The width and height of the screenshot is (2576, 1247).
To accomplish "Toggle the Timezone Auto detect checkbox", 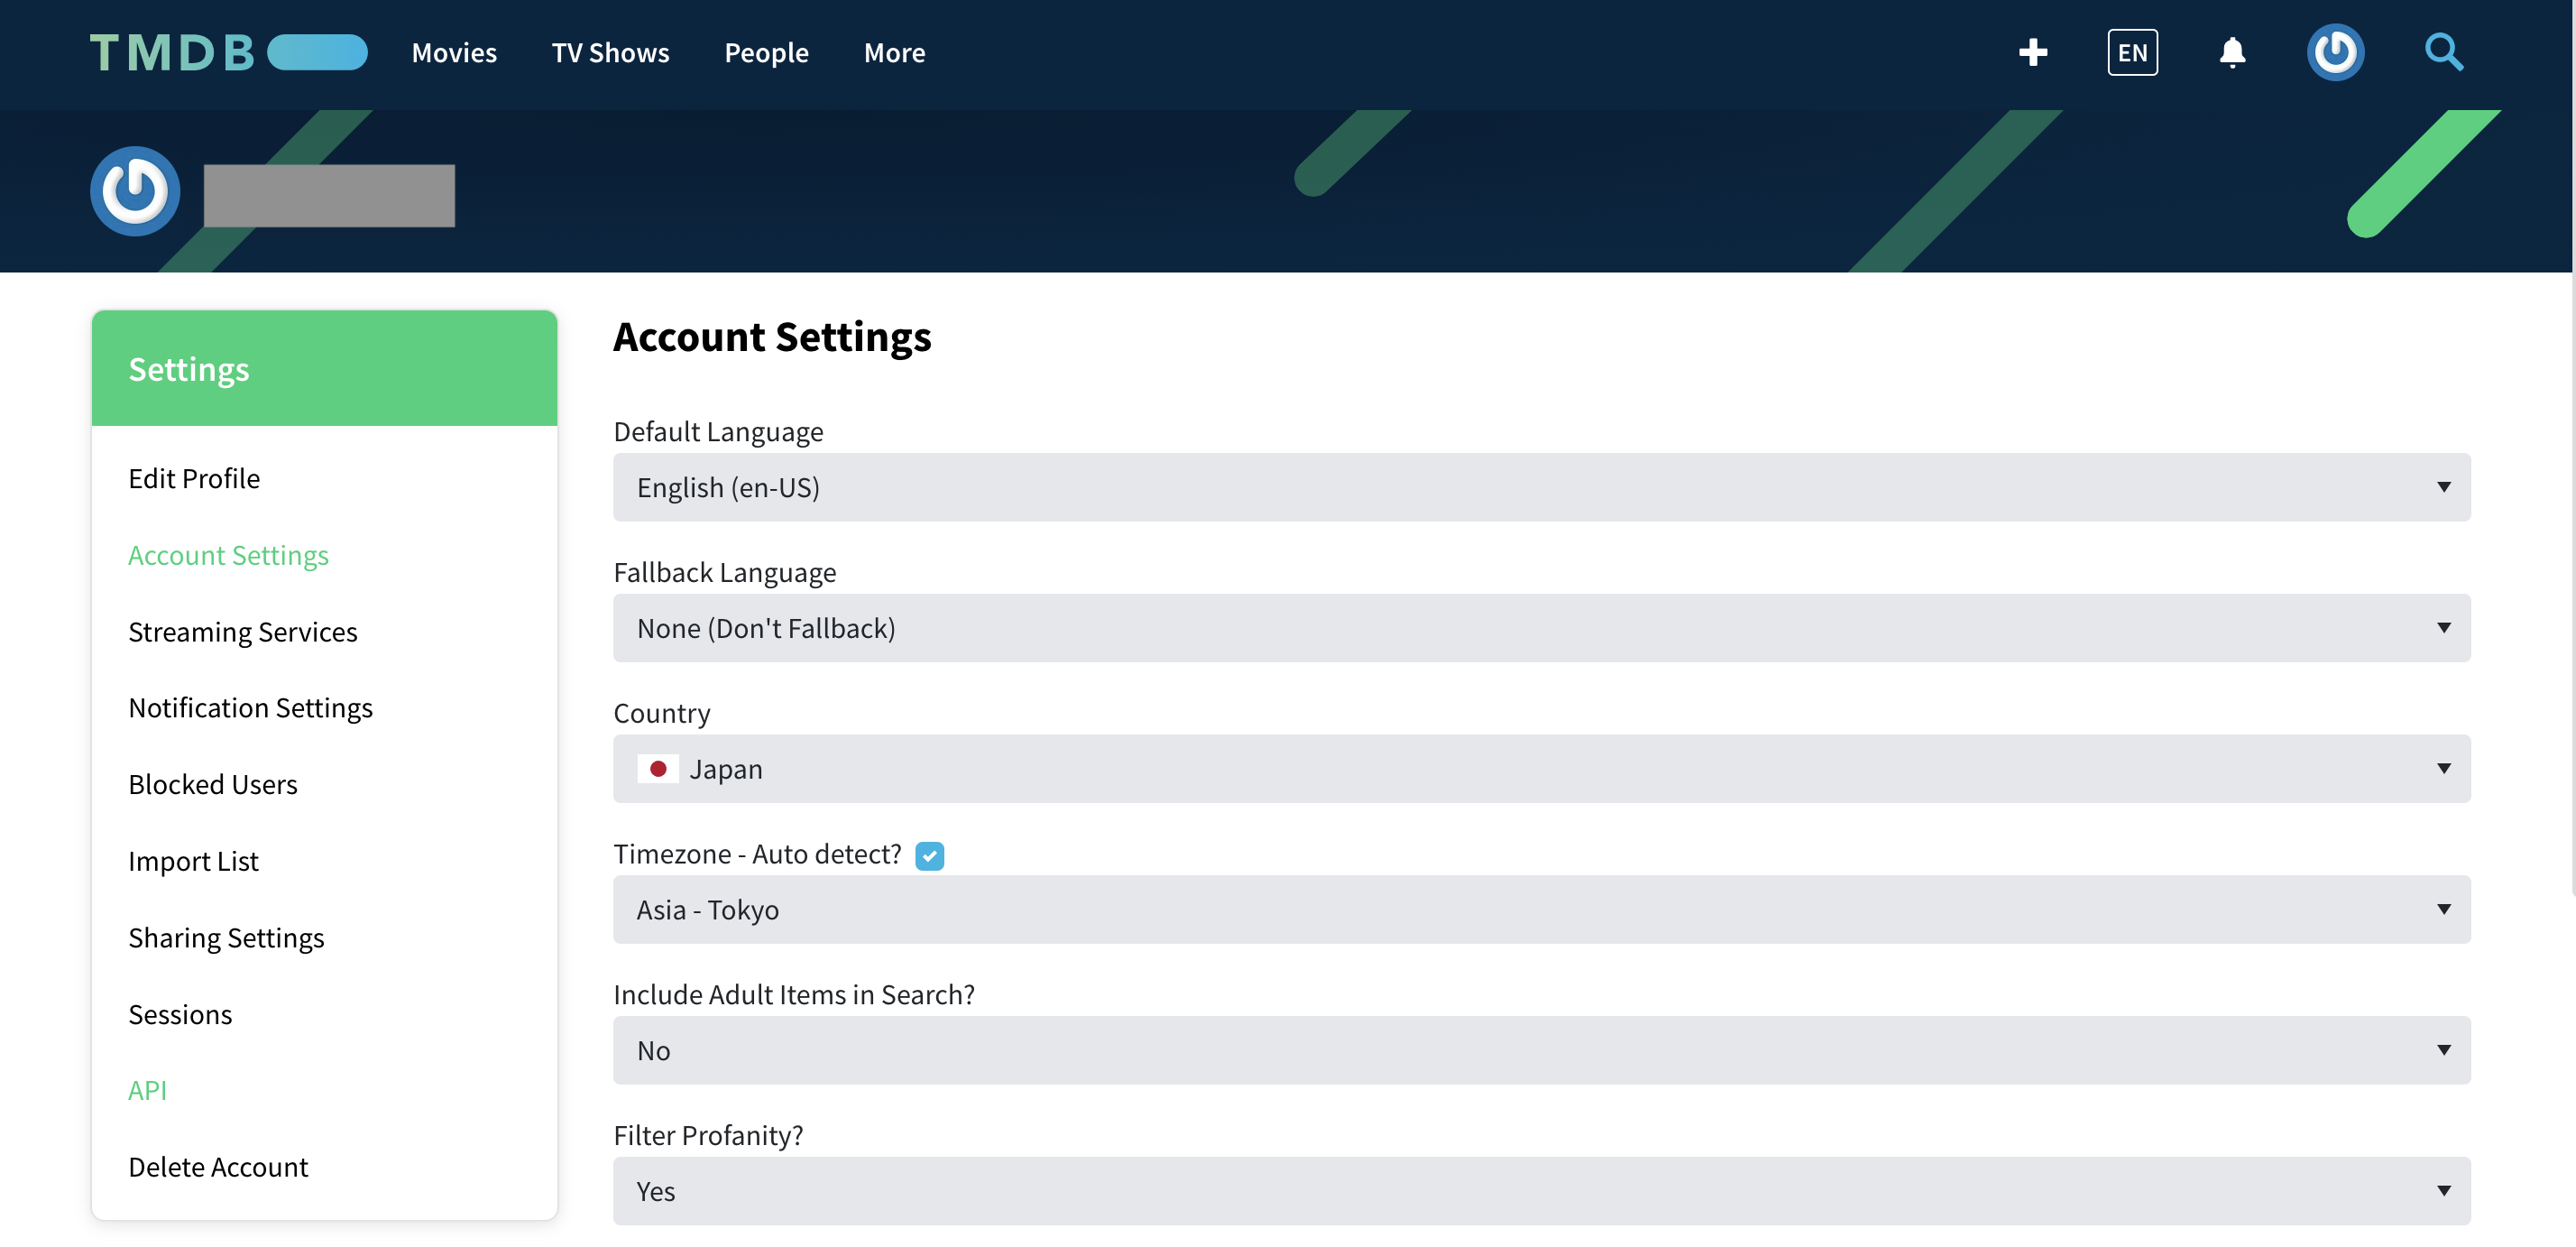I will [x=929, y=856].
